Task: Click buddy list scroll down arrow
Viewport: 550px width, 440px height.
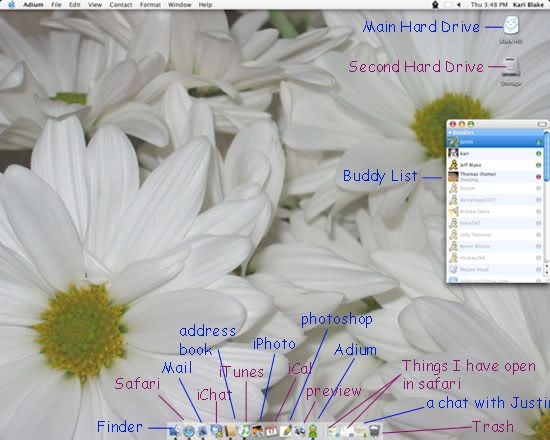Action: 547,273
